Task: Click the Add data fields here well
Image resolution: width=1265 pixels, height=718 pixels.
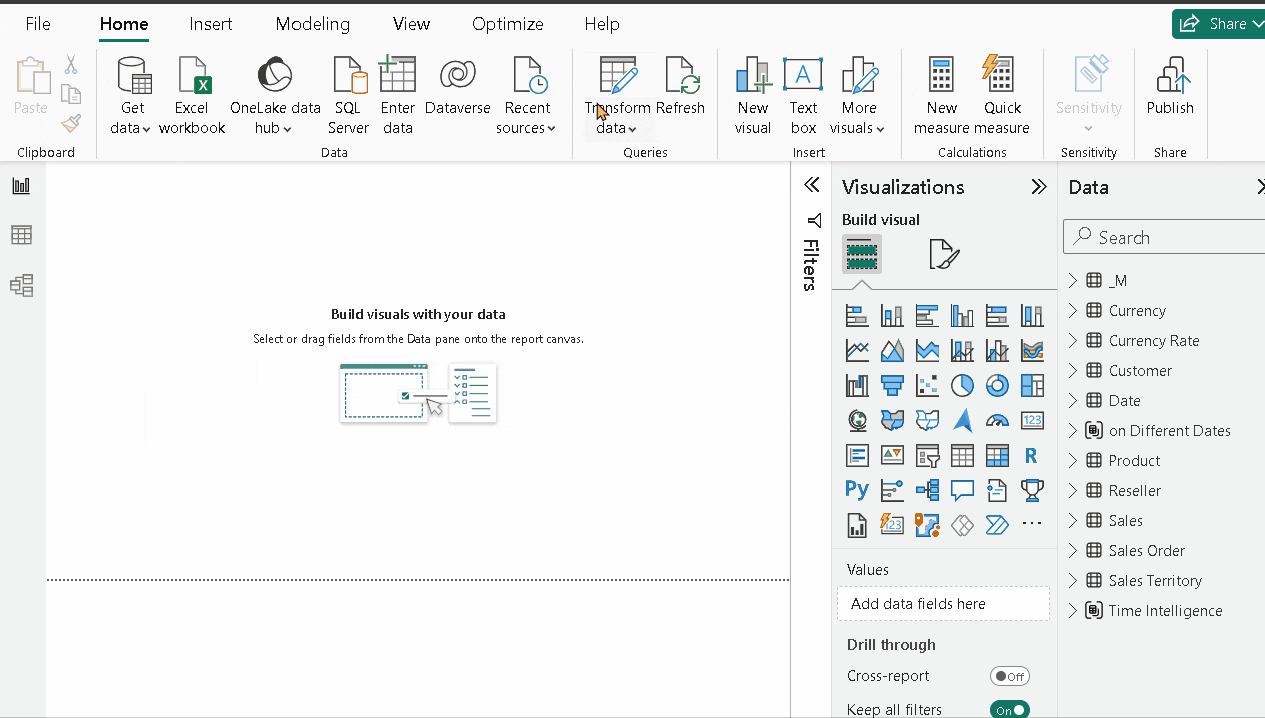Action: [x=943, y=604]
